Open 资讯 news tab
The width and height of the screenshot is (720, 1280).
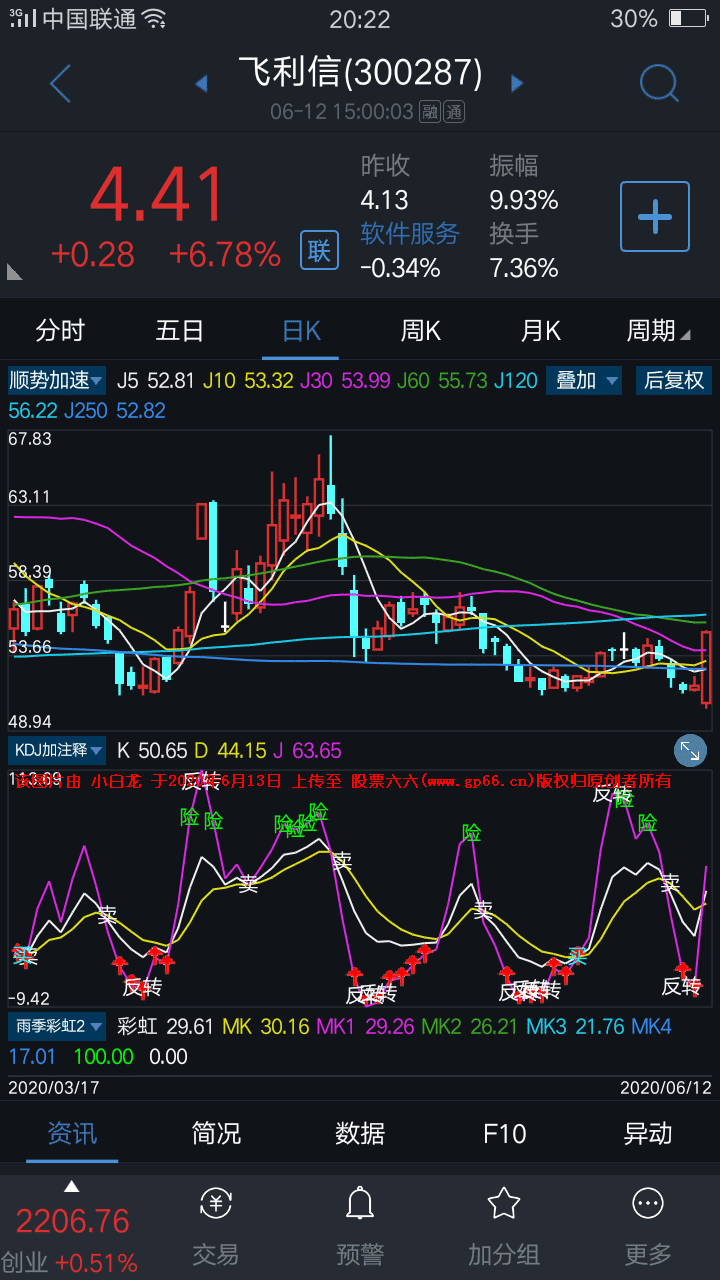coord(72,1133)
